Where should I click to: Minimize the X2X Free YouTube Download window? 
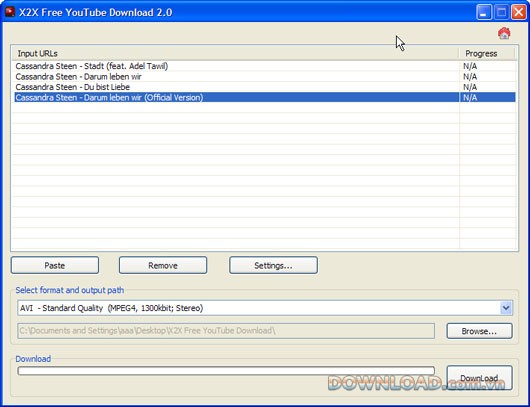(484, 13)
